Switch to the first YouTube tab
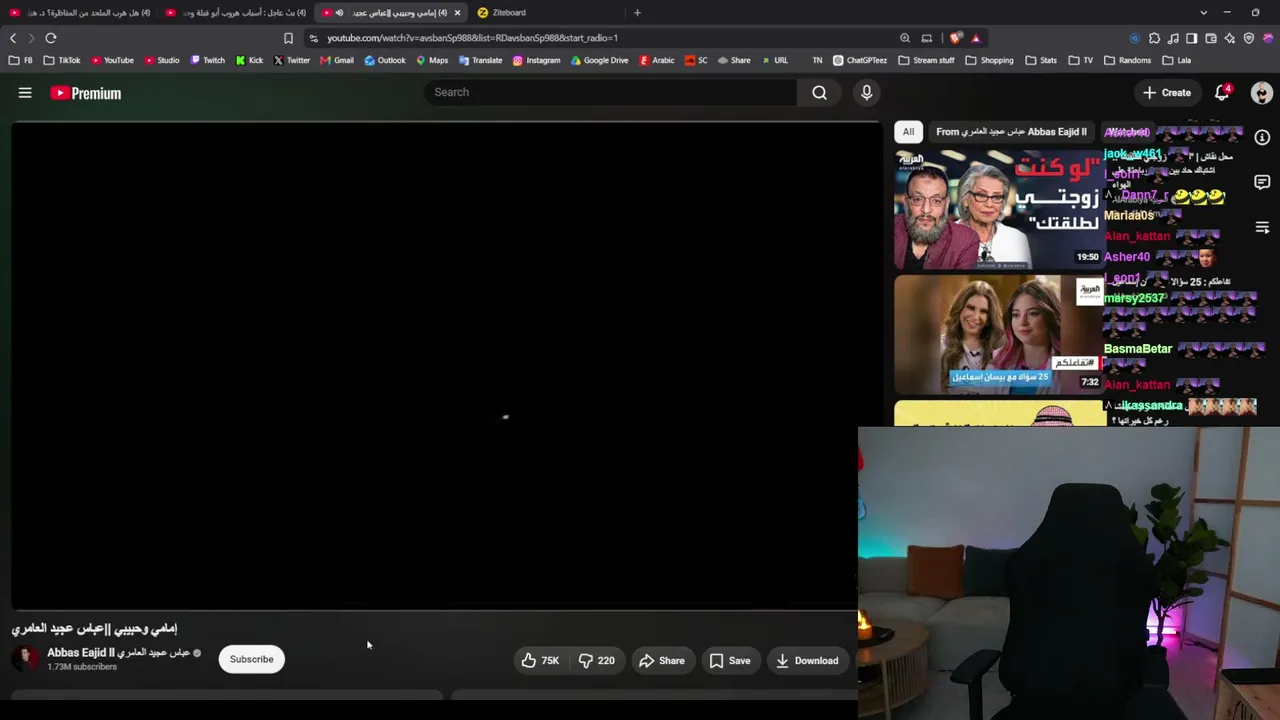The image size is (1280, 720). tap(80, 13)
